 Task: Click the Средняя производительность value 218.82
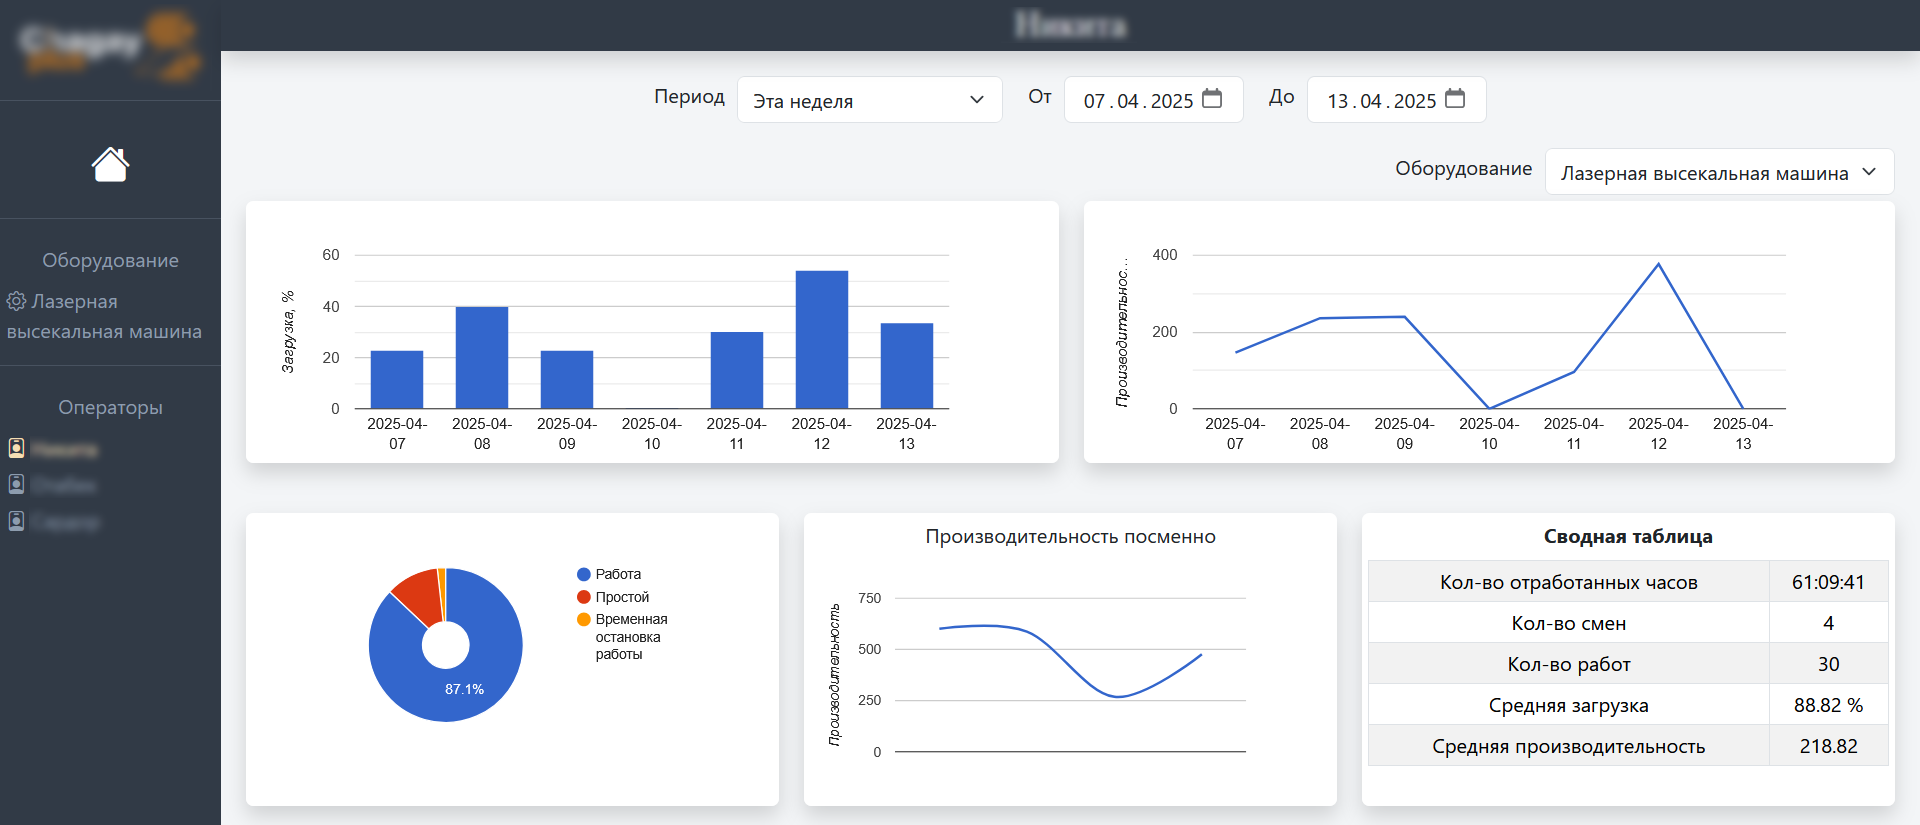1828,746
